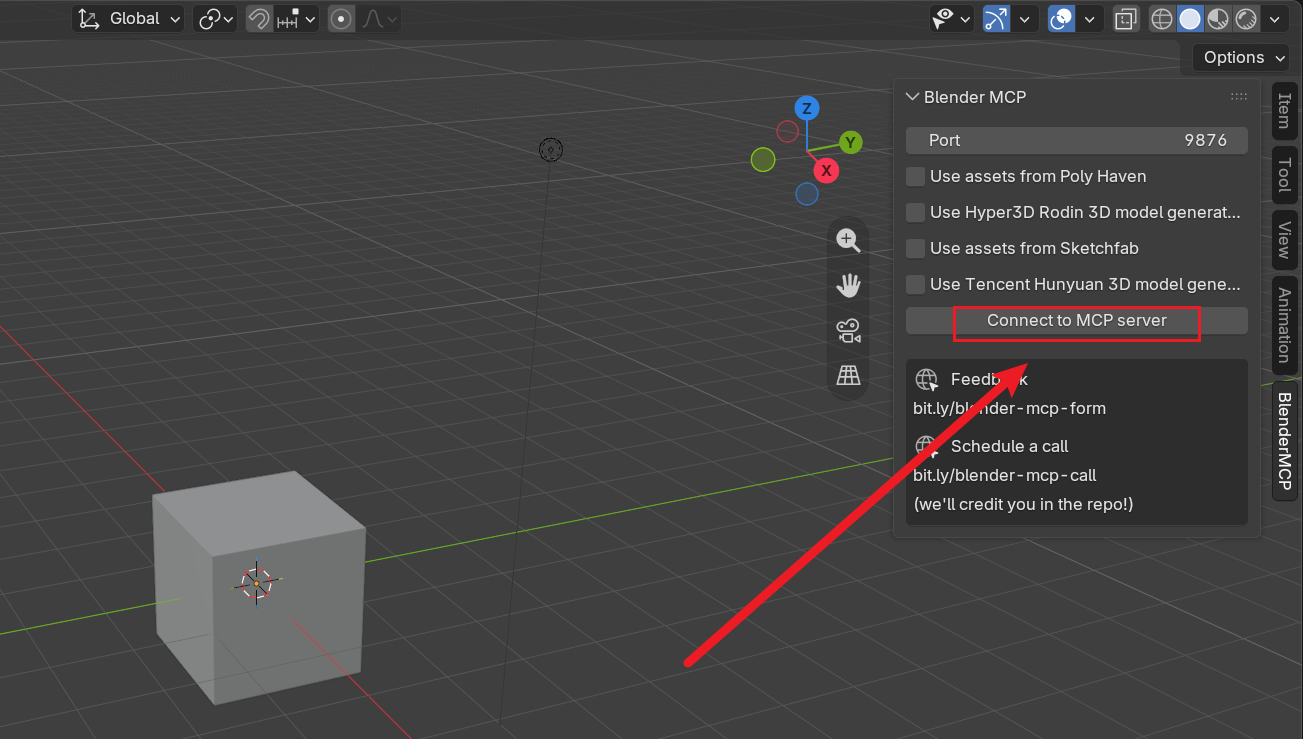Click the green Y axis gizmo
The height and width of the screenshot is (739, 1303).
pyautogui.click(x=850, y=142)
